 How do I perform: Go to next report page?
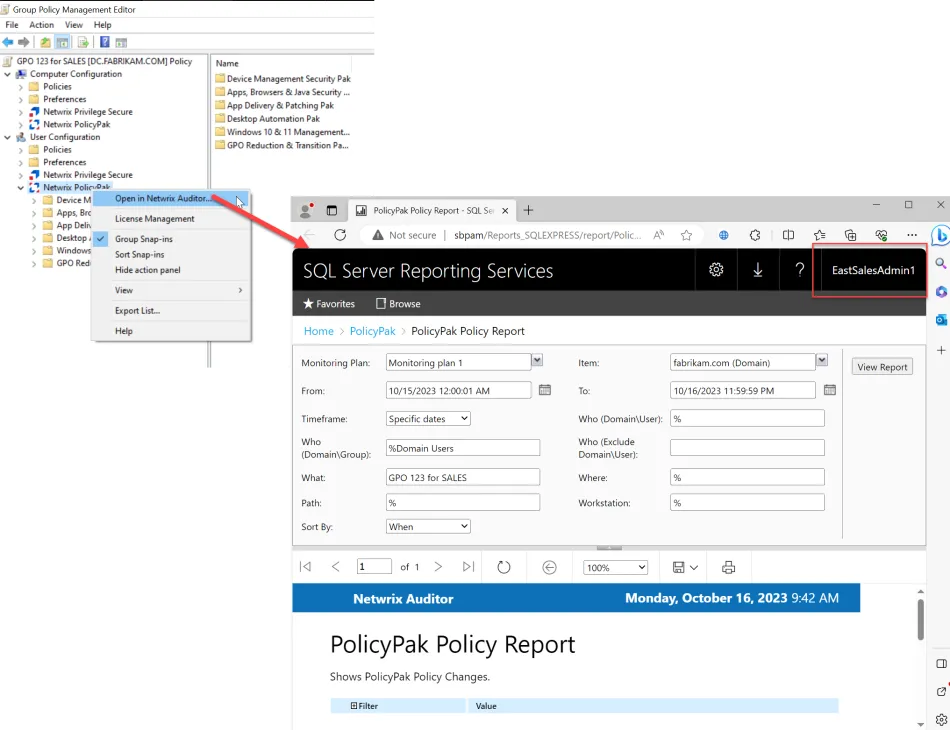438,566
